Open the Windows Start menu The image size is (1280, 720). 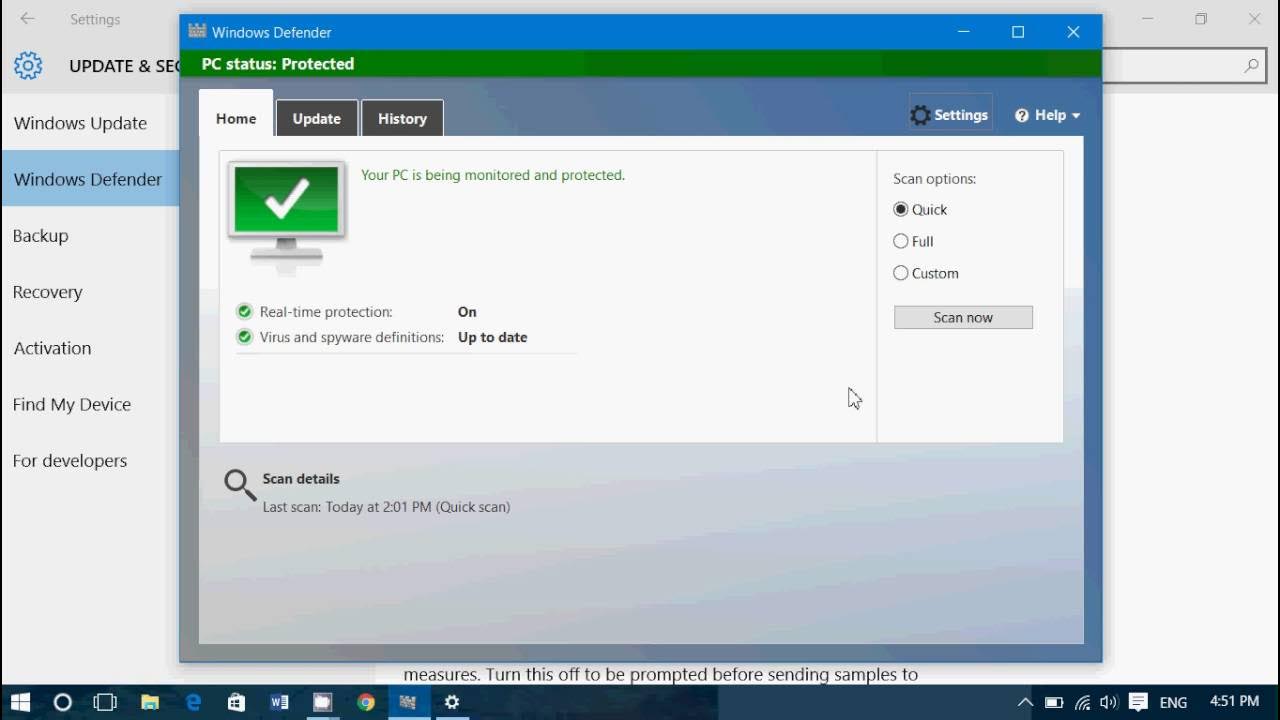point(20,702)
